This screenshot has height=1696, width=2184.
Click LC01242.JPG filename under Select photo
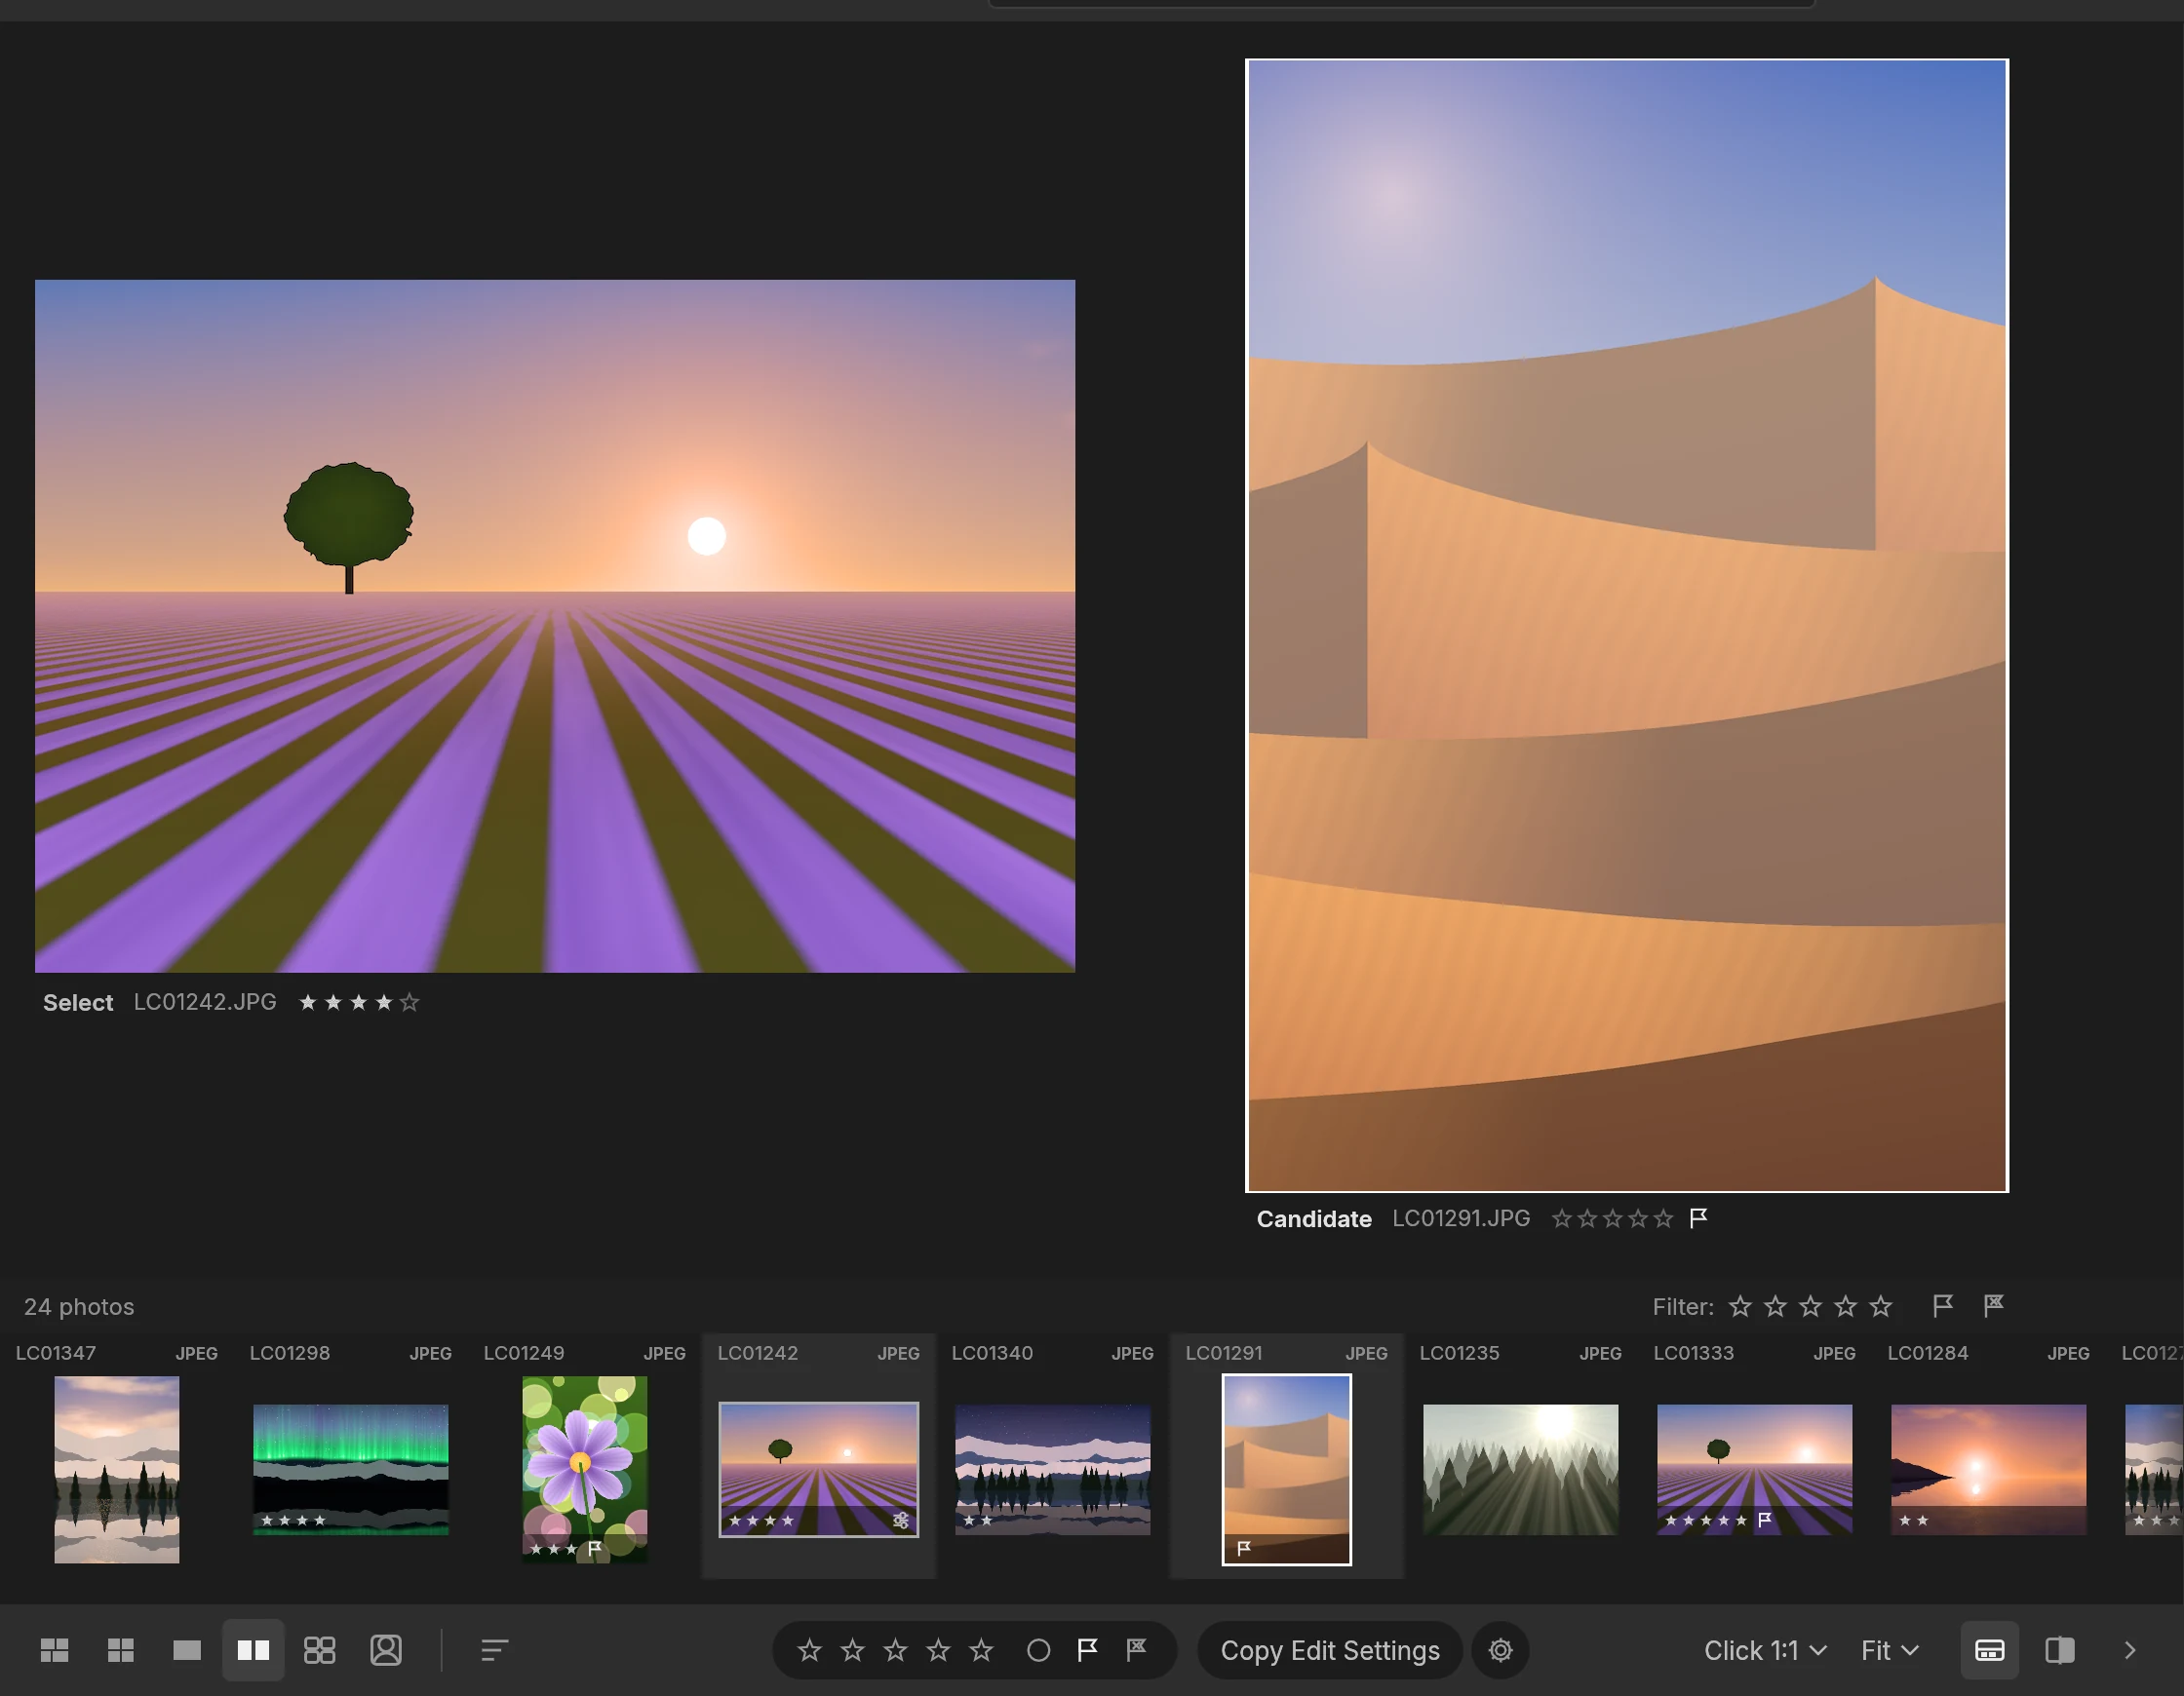[205, 1002]
